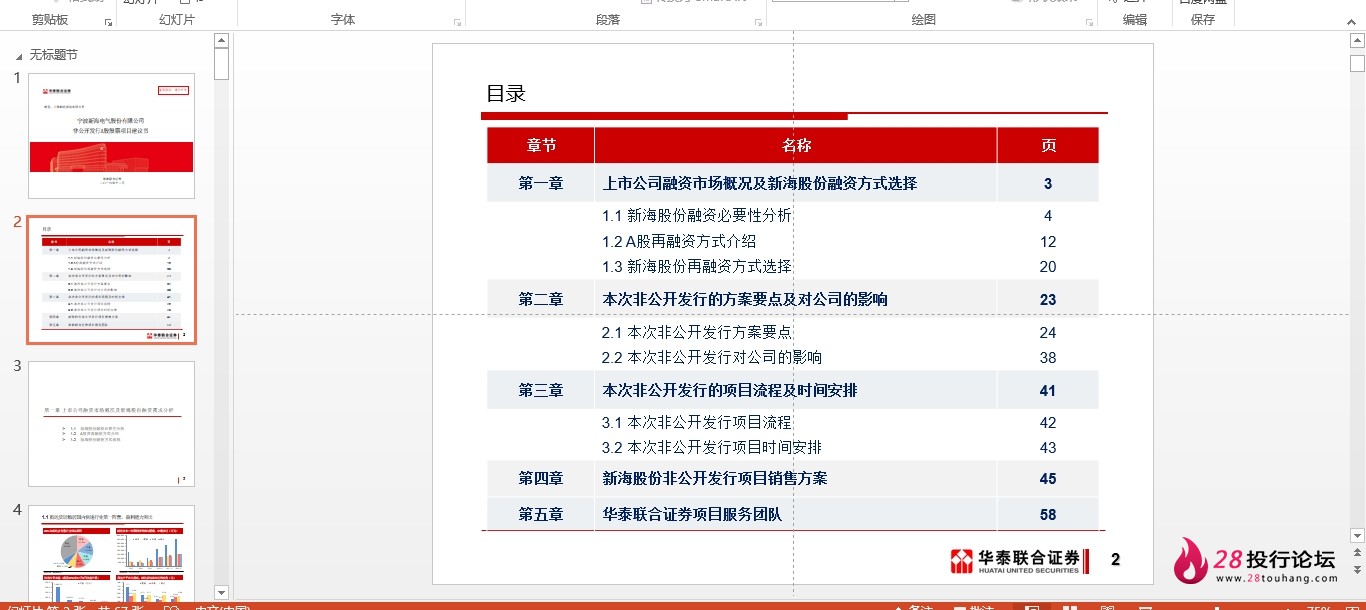1366x610 pixels.
Task: Click page number 12 in the table
Action: pyautogui.click(x=1048, y=242)
